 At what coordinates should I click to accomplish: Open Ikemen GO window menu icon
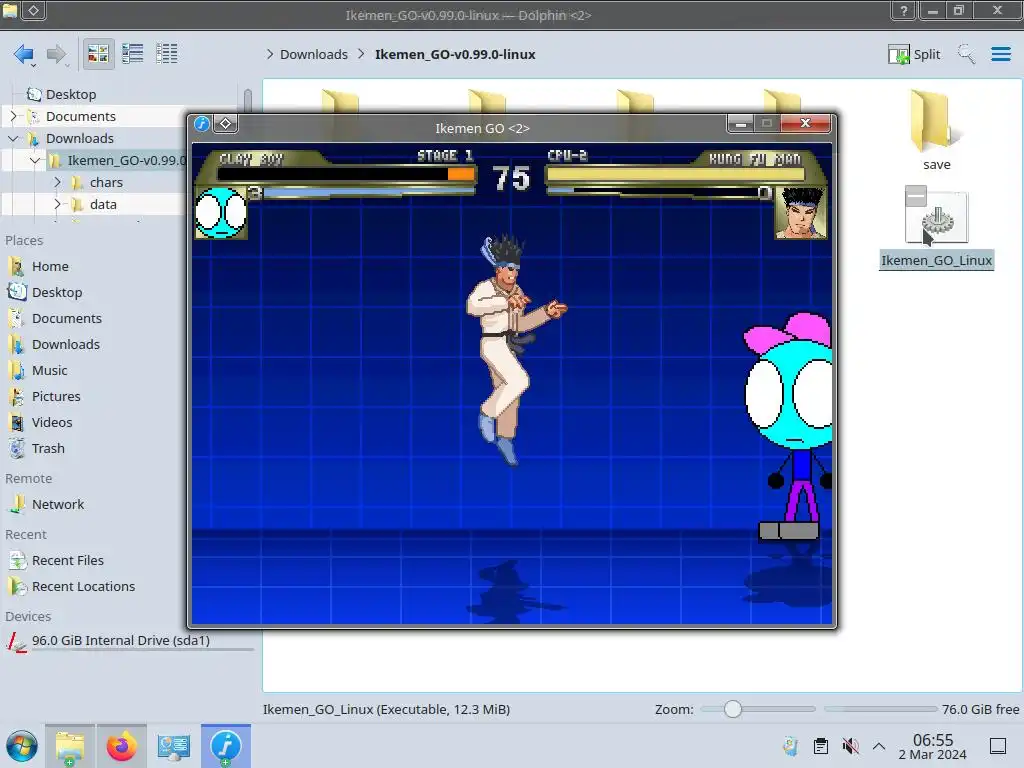(x=202, y=123)
